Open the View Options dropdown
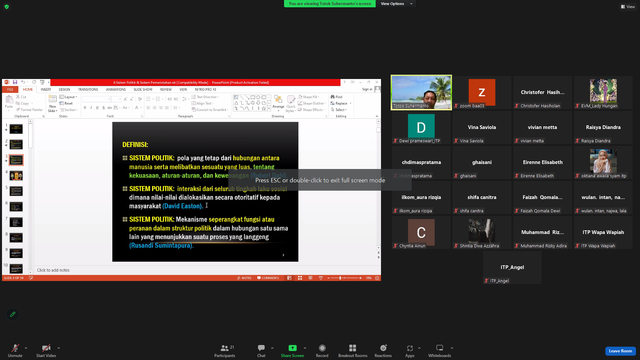The width and height of the screenshot is (640, 360). (x=396, y=4)
